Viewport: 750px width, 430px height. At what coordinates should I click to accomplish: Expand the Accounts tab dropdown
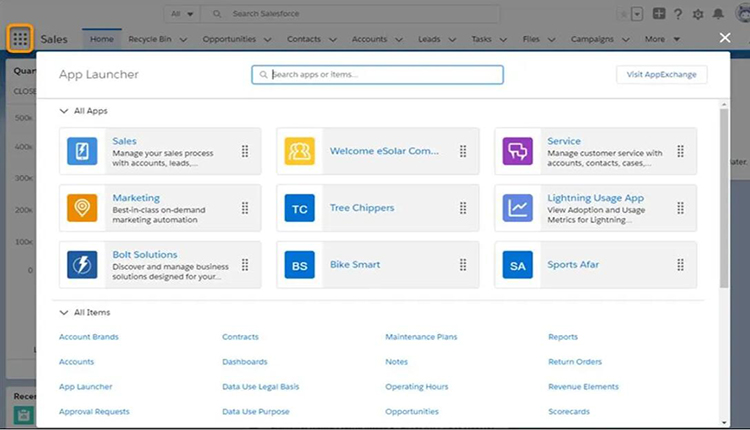coord(398,40)
